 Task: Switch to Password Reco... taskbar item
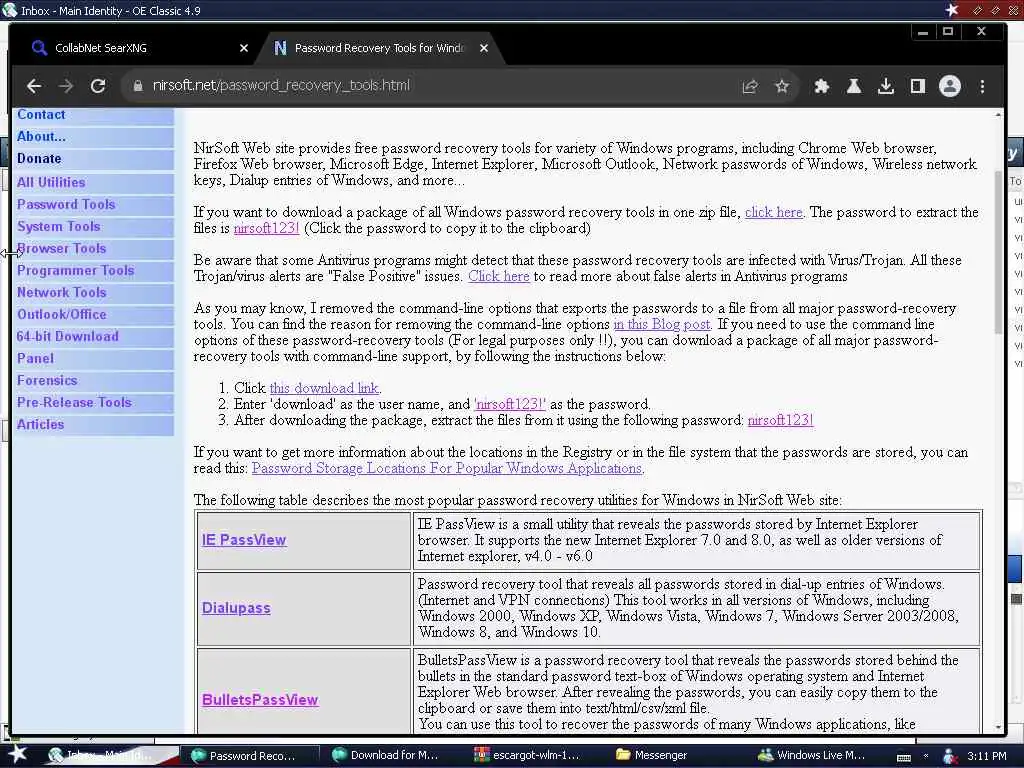(249, 756)
